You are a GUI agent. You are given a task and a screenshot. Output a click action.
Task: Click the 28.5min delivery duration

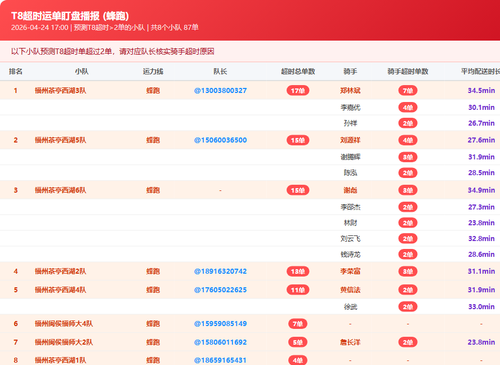(481, 173)
